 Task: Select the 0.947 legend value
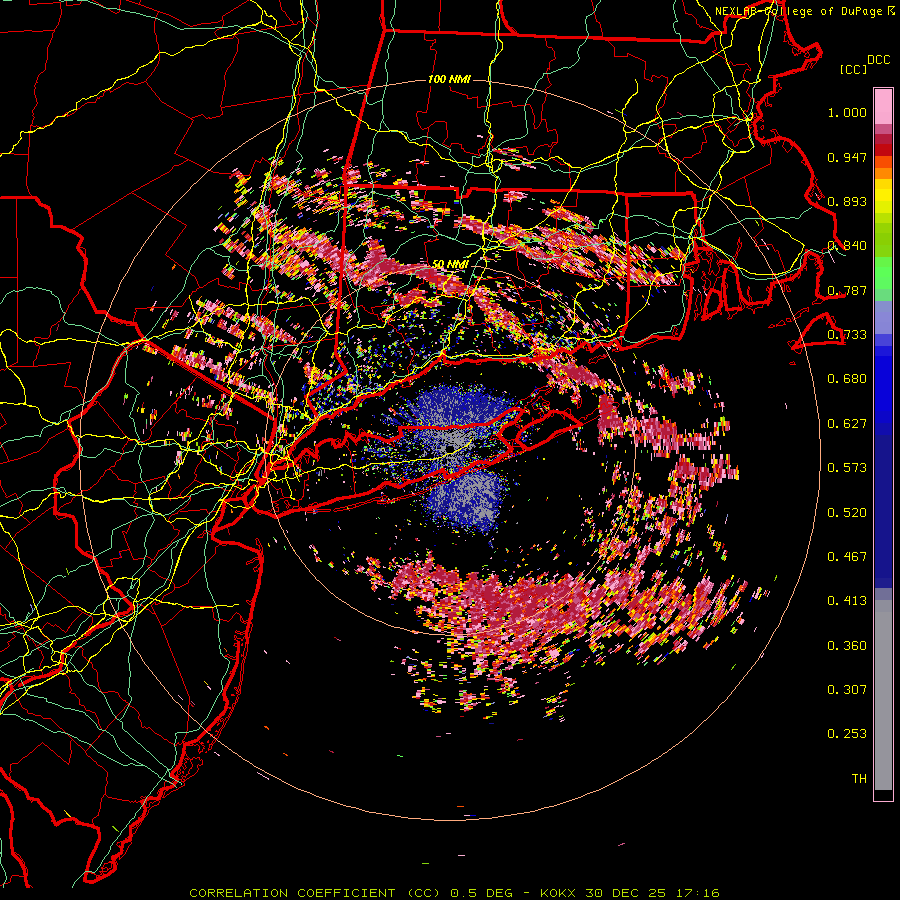(x=847, y=157)
